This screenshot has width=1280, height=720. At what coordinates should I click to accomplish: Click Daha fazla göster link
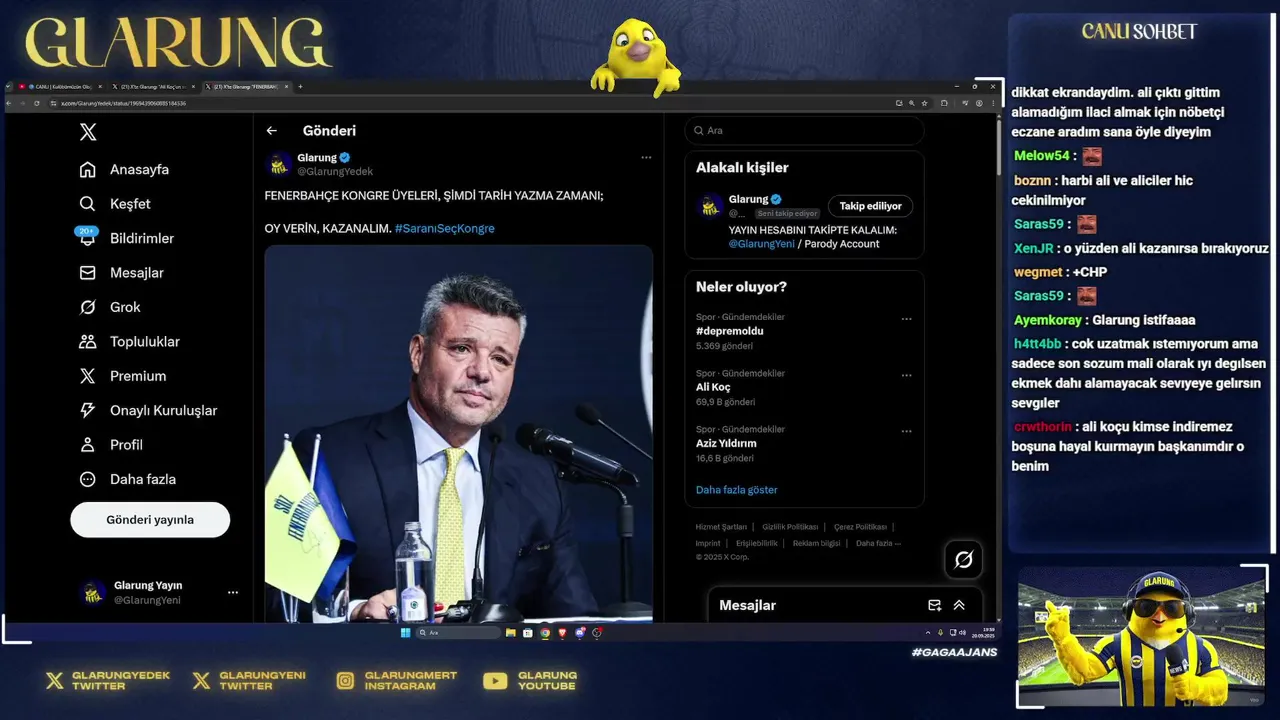(x=737, y=490)
